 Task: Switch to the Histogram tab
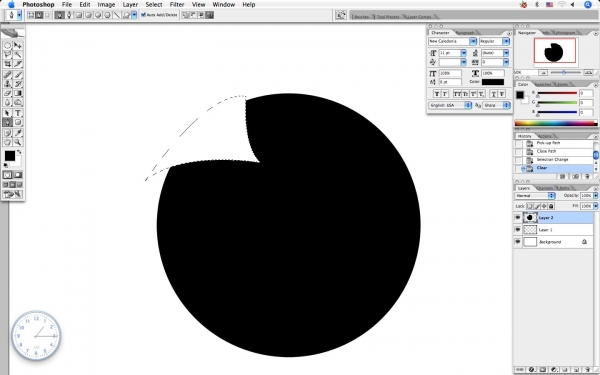(565, 33)
